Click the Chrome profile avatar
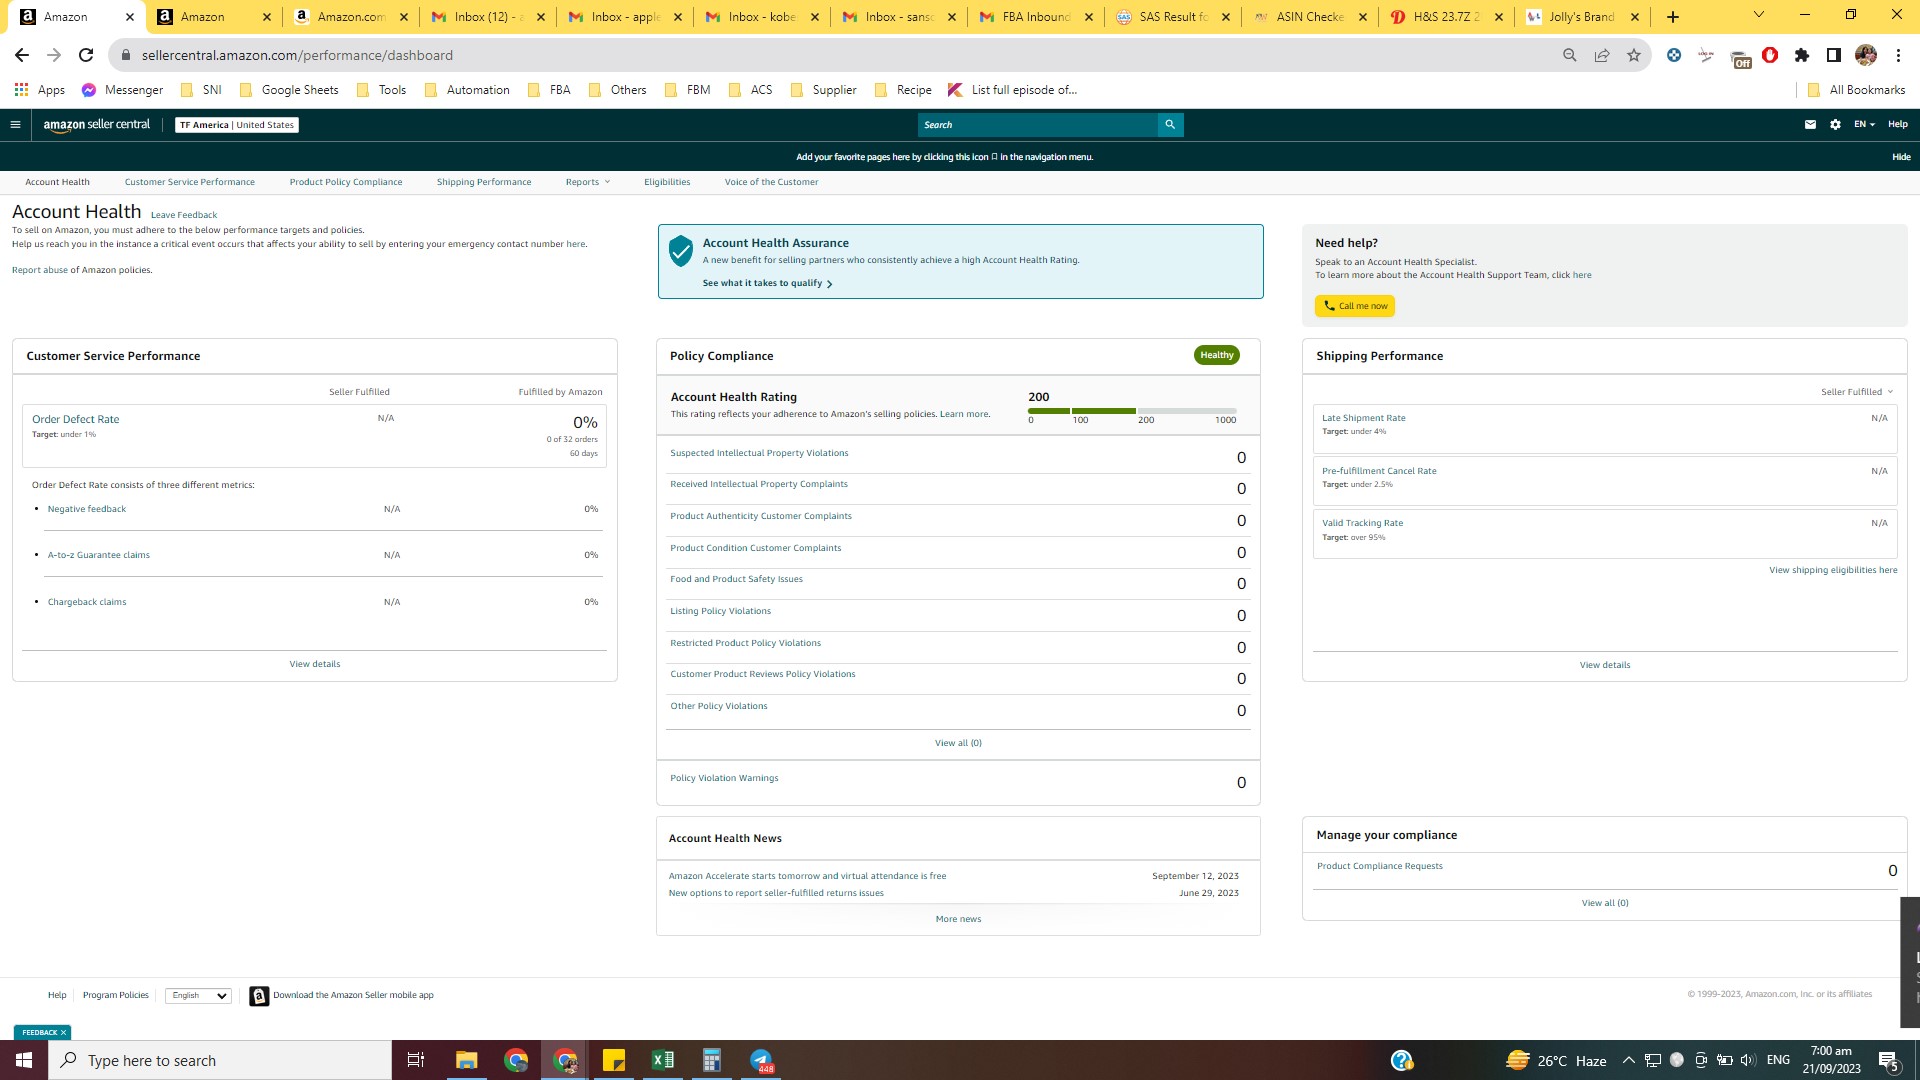Screen dimensions: 1920x1080 coord(1866,55)
